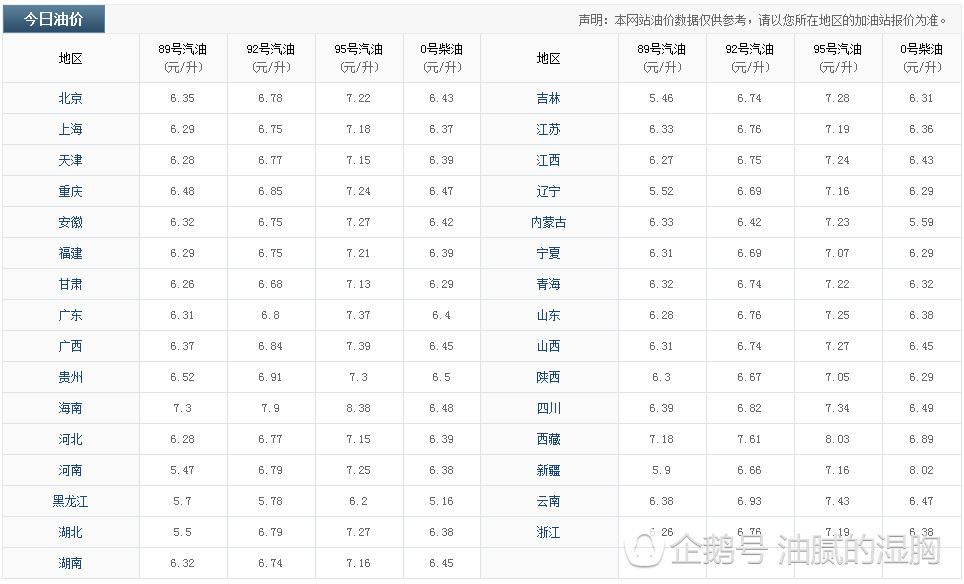Click the 新疆 region label
Screen dimensions: 964x584
(x=549, y=470)
